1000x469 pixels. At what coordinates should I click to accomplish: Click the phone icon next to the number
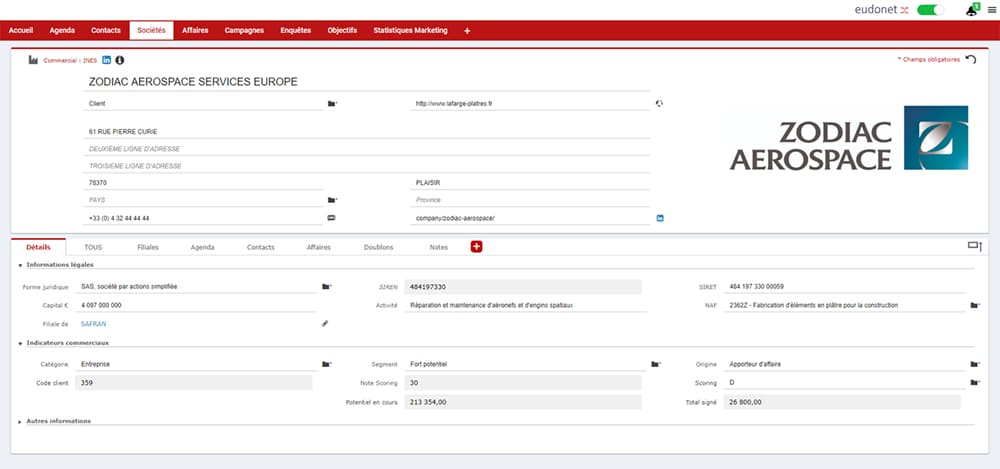click(331, 218)
